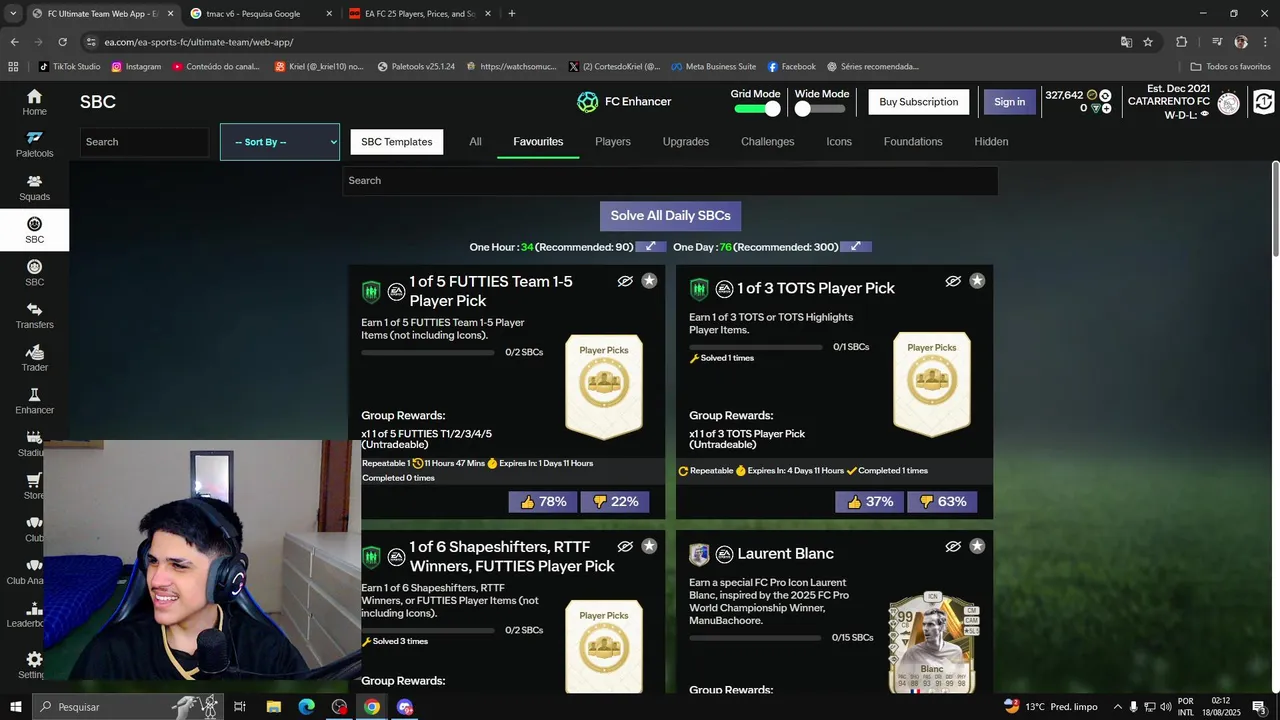Click Buy Subscription button

coord(919,102)
